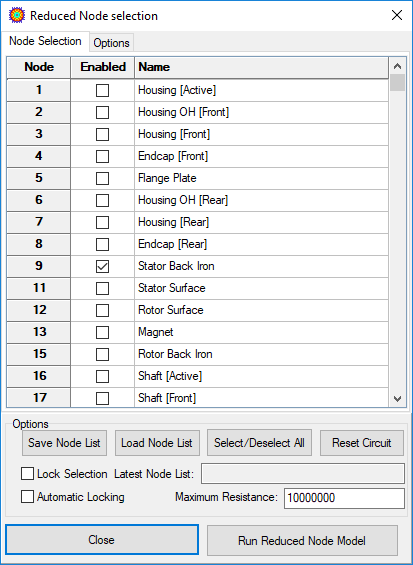This screenshot has height=565, width=413.
Task: Click Save Node List button
Action: (x=65, y=443)
